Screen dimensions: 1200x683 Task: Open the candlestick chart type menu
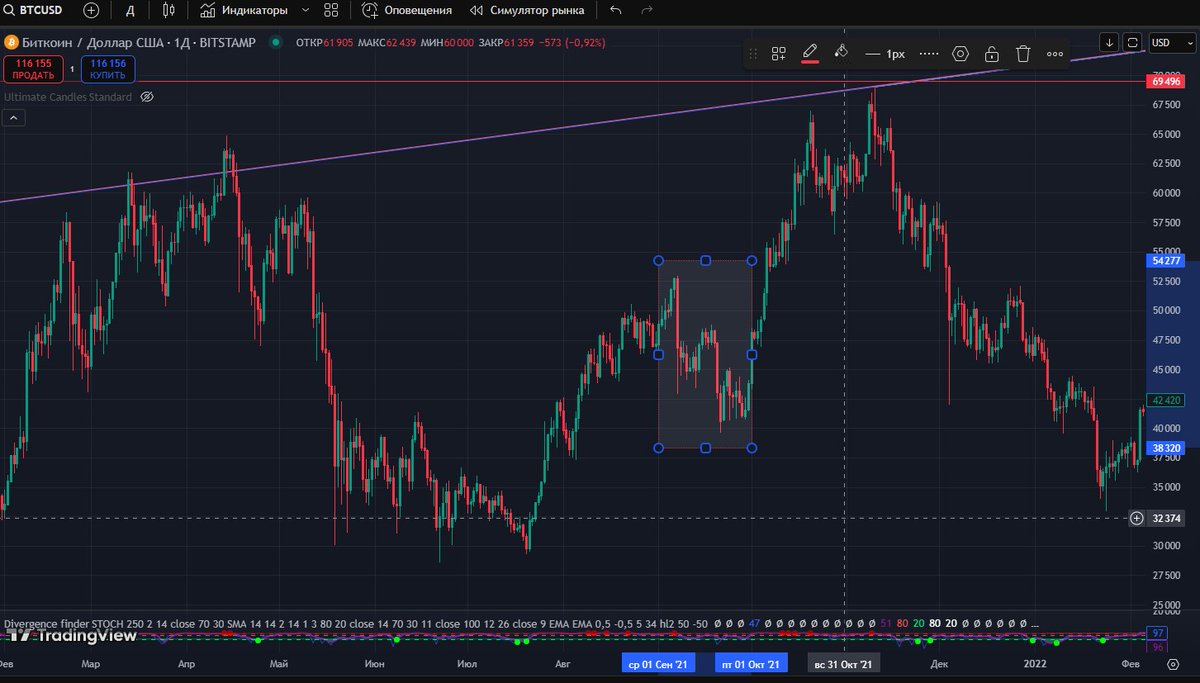pyautogui.click(x=168, y=10)
